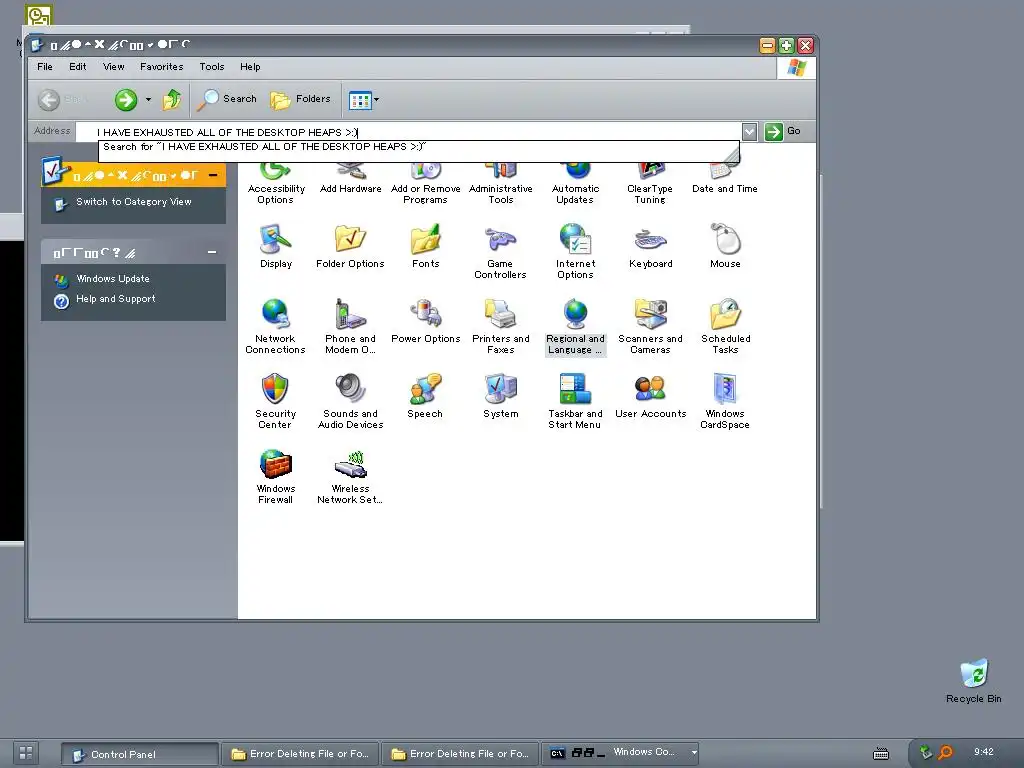Screen dimensions: 1024x768
Task: Open the Help menu
Action: tap(250, 67)
